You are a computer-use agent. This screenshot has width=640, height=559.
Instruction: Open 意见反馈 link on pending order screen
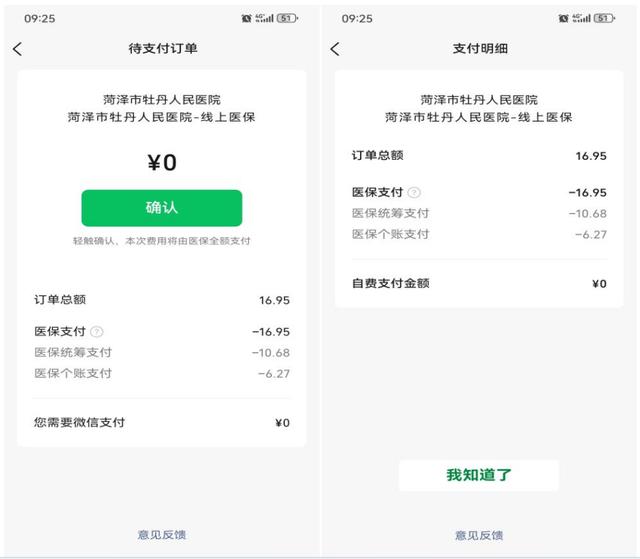162,535
